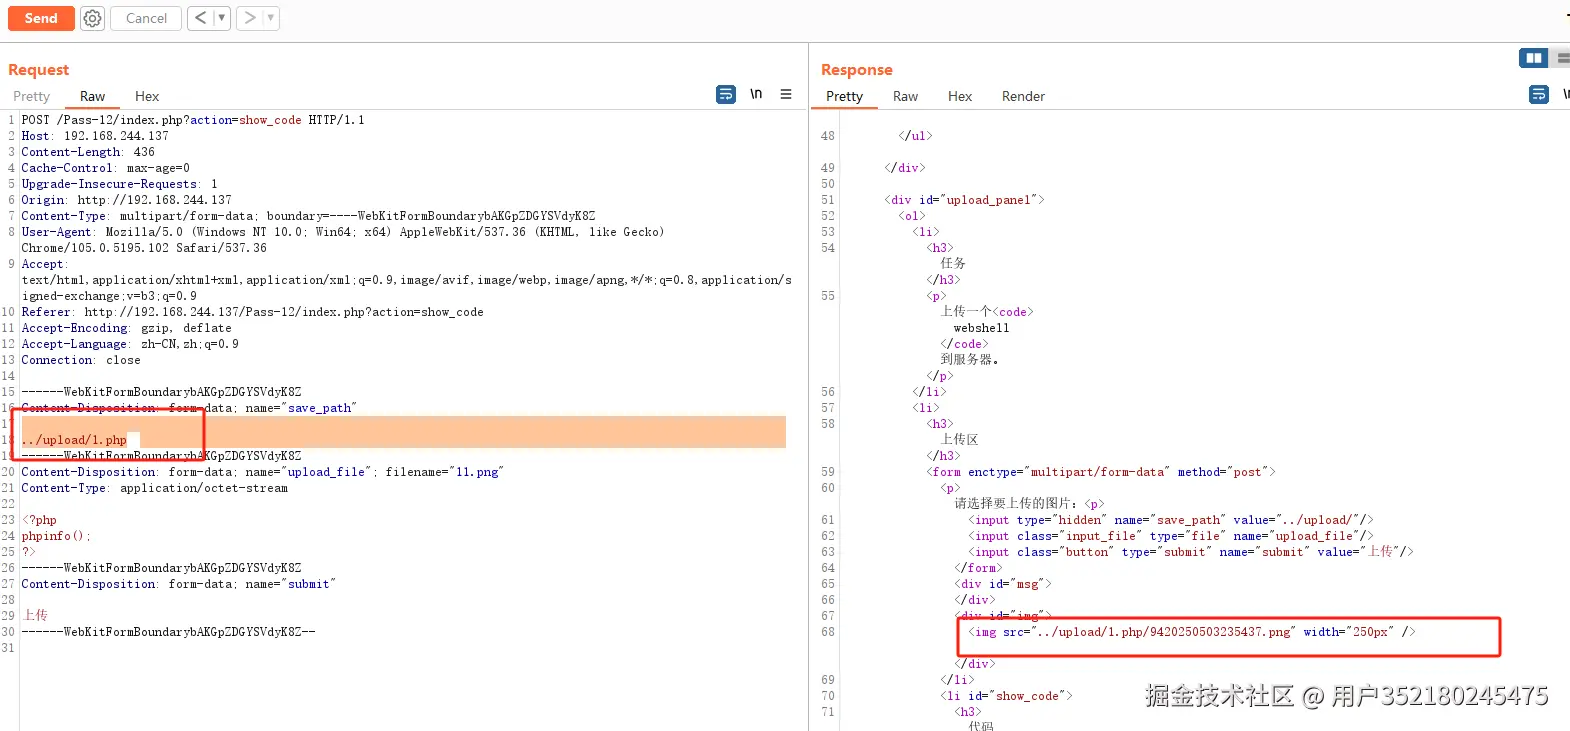Screen dimensions: 1570x731
Task: Click the User-Agent: Mozilla/5.0 header line
Action: pyautogui.click(x=343, y=232)
